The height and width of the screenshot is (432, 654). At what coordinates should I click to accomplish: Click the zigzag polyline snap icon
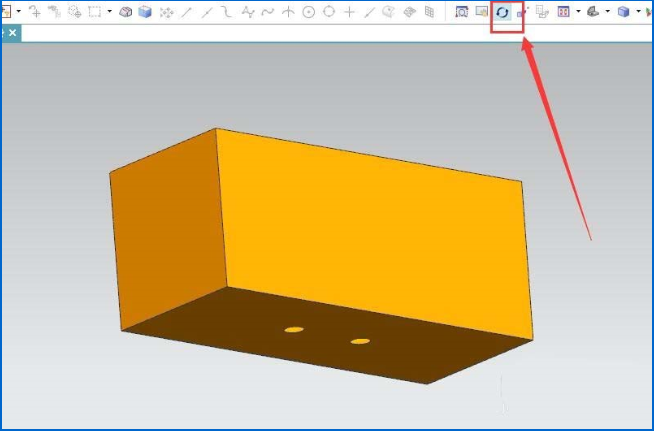pyautogui.click(x=248, y=12)
